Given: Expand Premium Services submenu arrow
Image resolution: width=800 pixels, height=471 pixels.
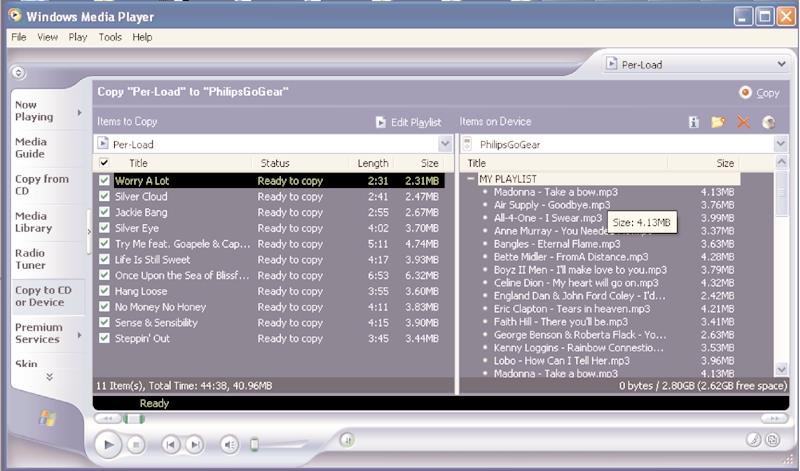Looking at the screenshot, I should pos(79,335).
